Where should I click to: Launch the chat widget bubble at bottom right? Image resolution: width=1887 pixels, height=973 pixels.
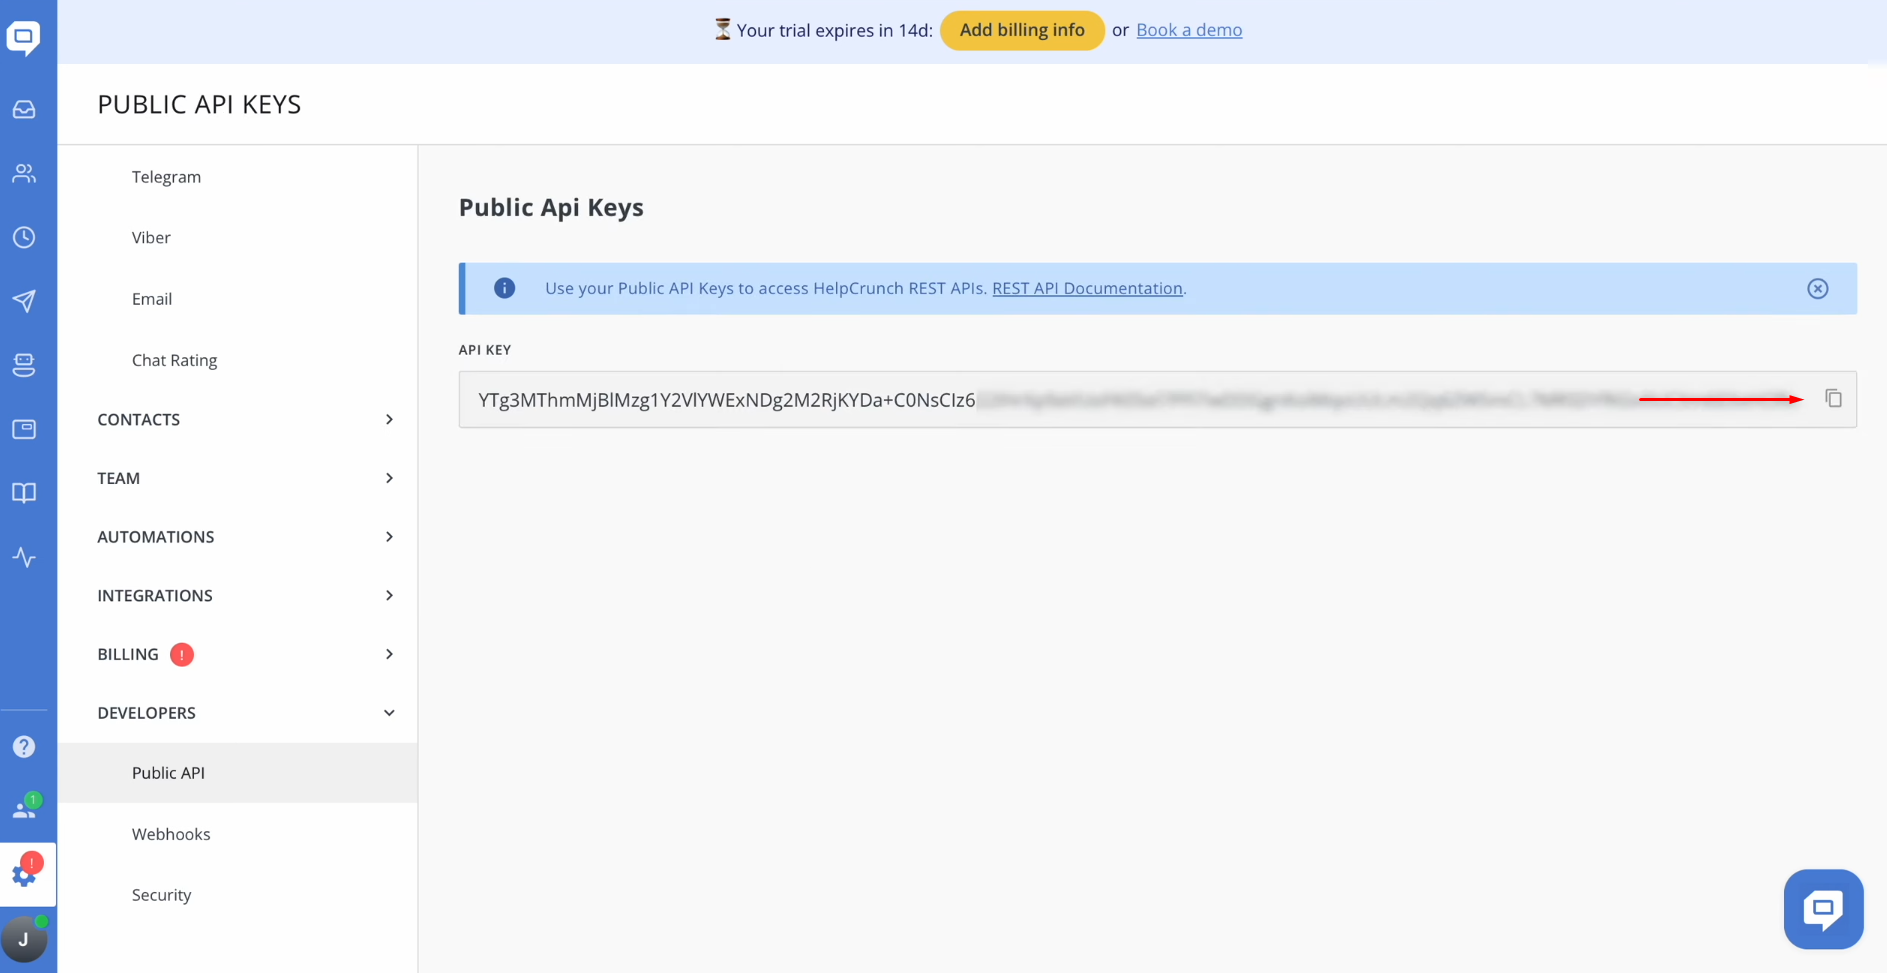click(1823, 909)
